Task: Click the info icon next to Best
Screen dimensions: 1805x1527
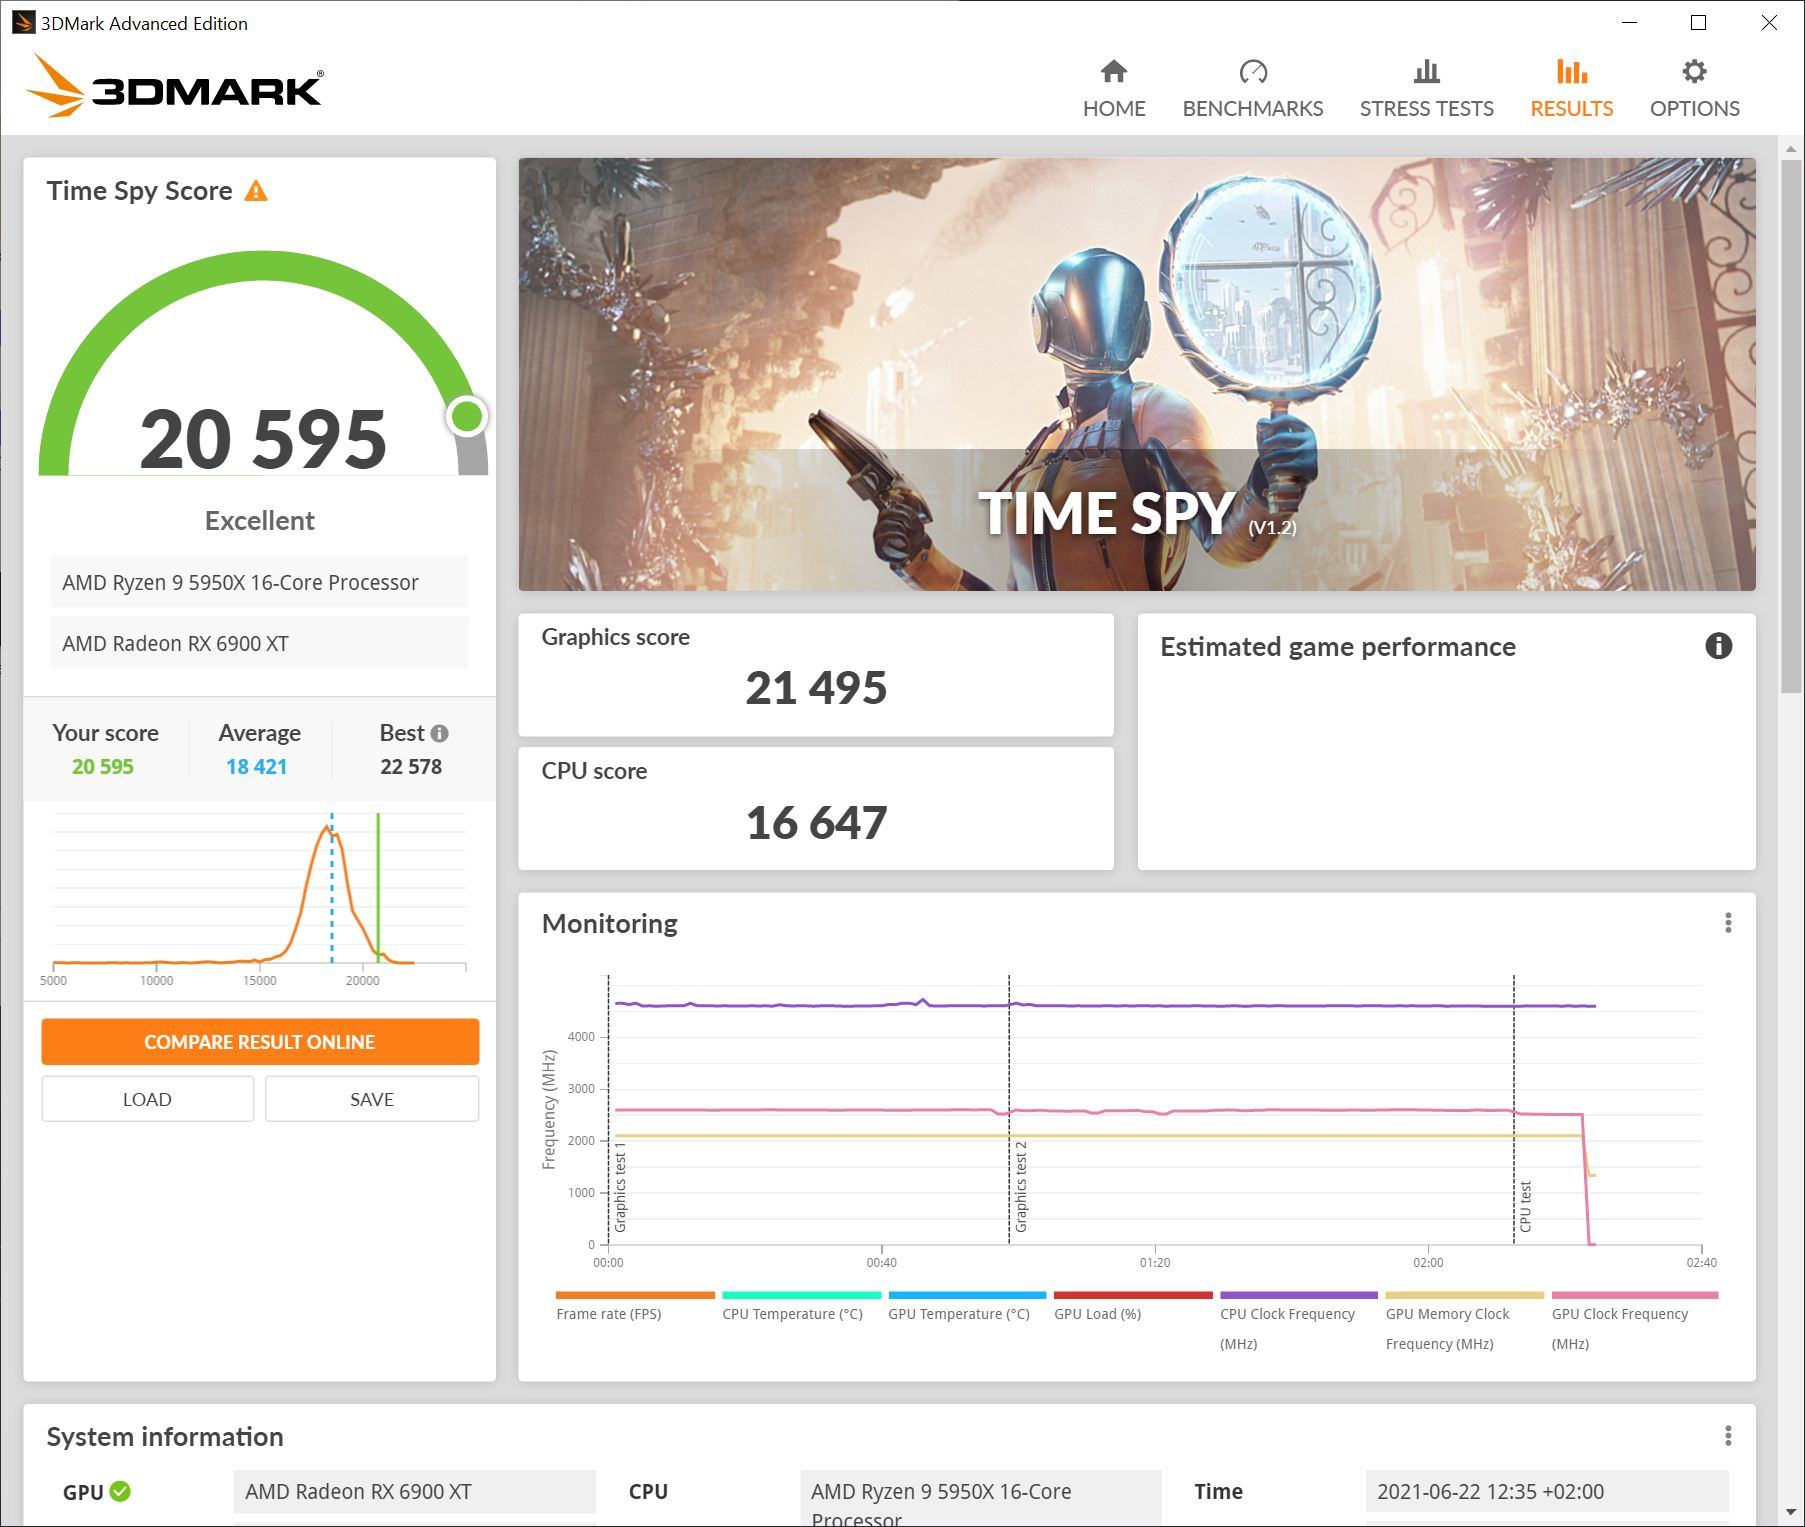Action: [439, 733]
